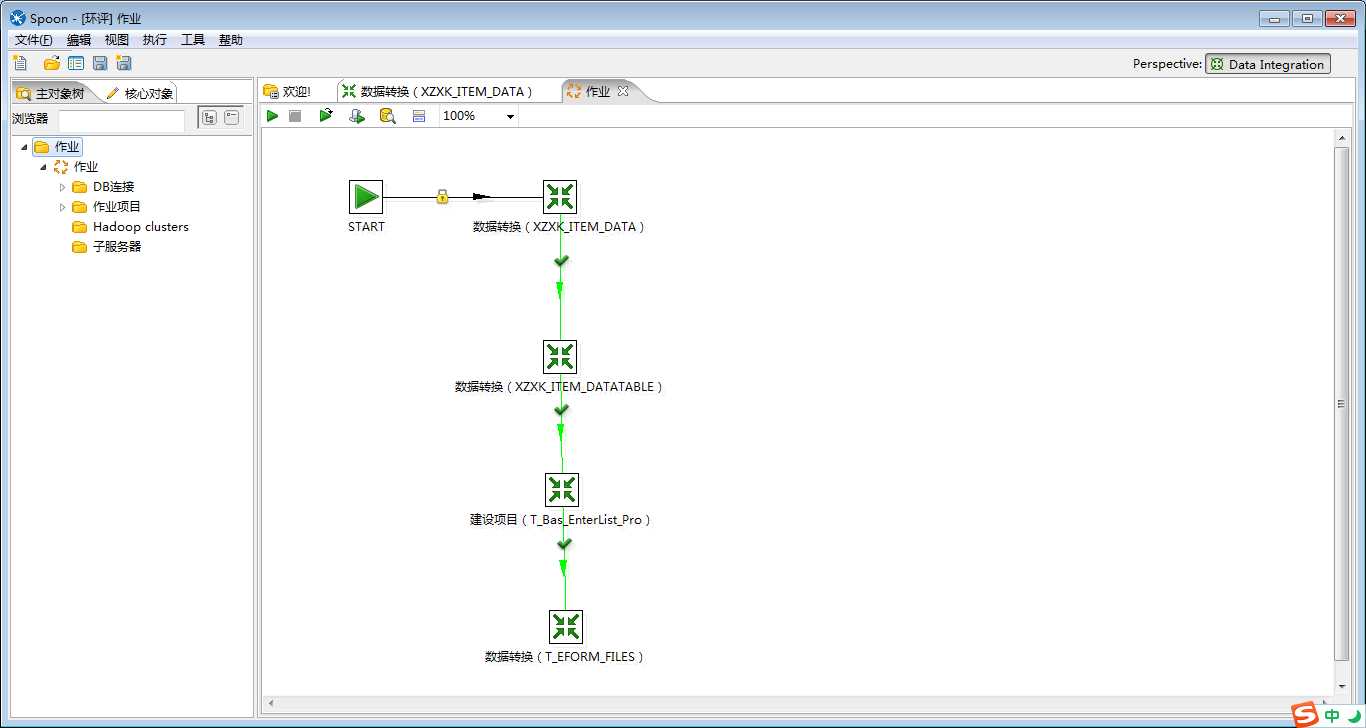
Task: Click the 浏览器 search input field
Action: (121, 119)
